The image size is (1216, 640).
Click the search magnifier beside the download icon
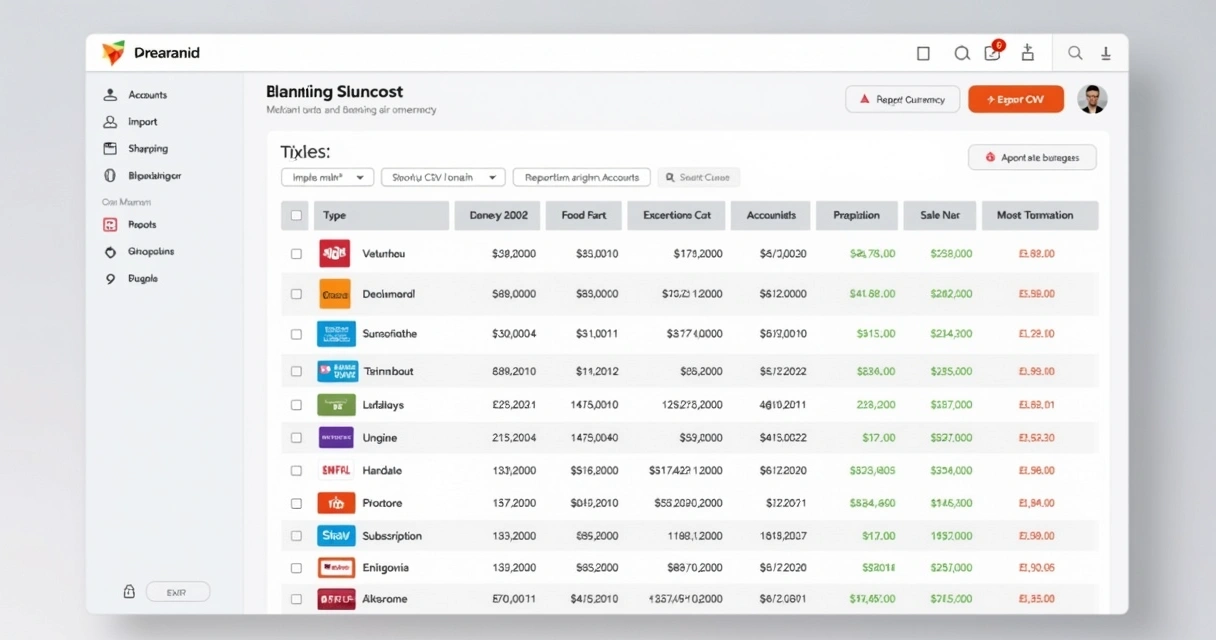click(x=1075, y=53)
